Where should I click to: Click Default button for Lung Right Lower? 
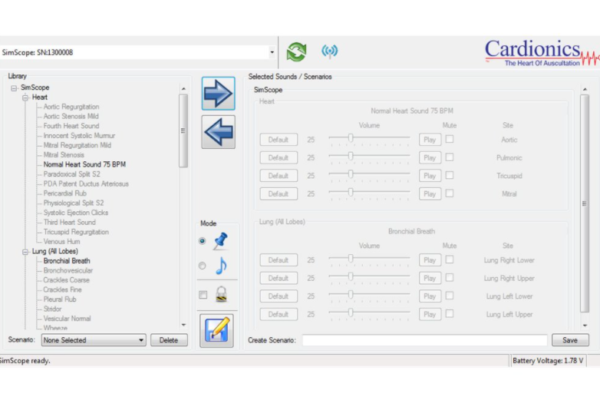coord(278,260)
